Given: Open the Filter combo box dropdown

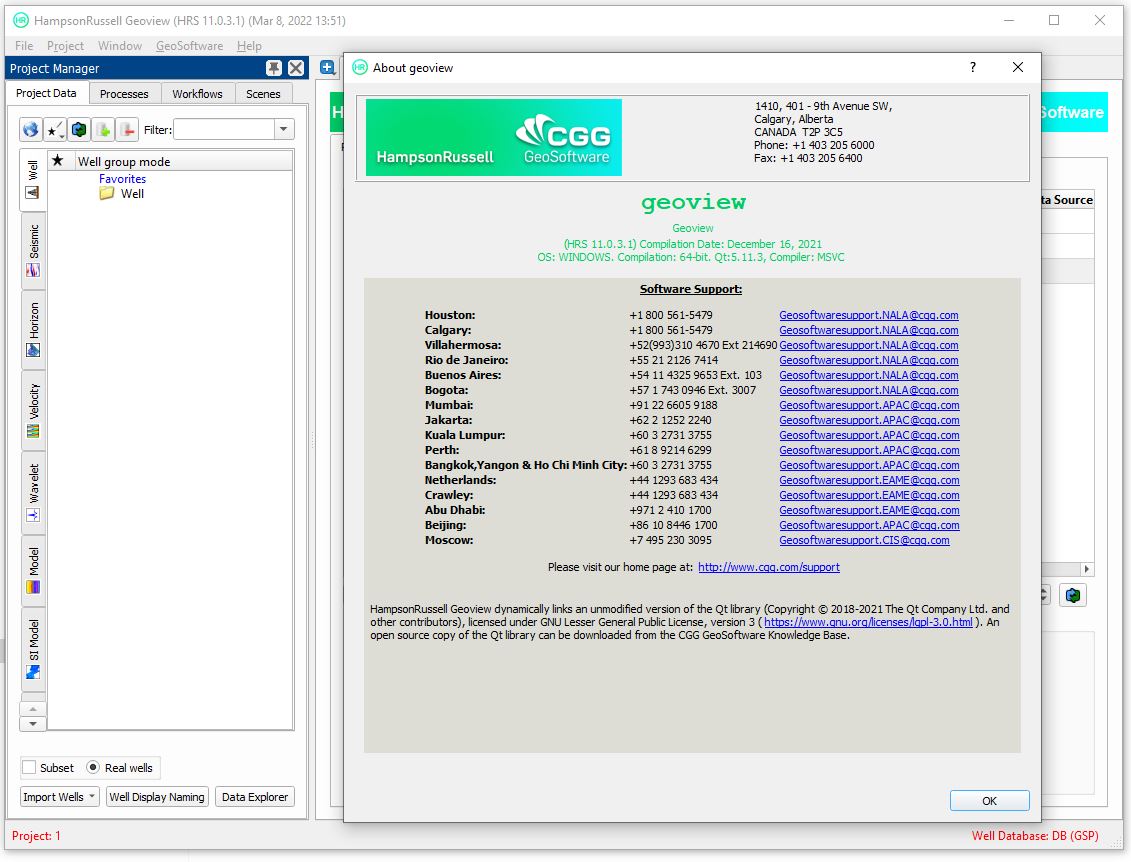Looking at the screenshot, I should point(284,130).
